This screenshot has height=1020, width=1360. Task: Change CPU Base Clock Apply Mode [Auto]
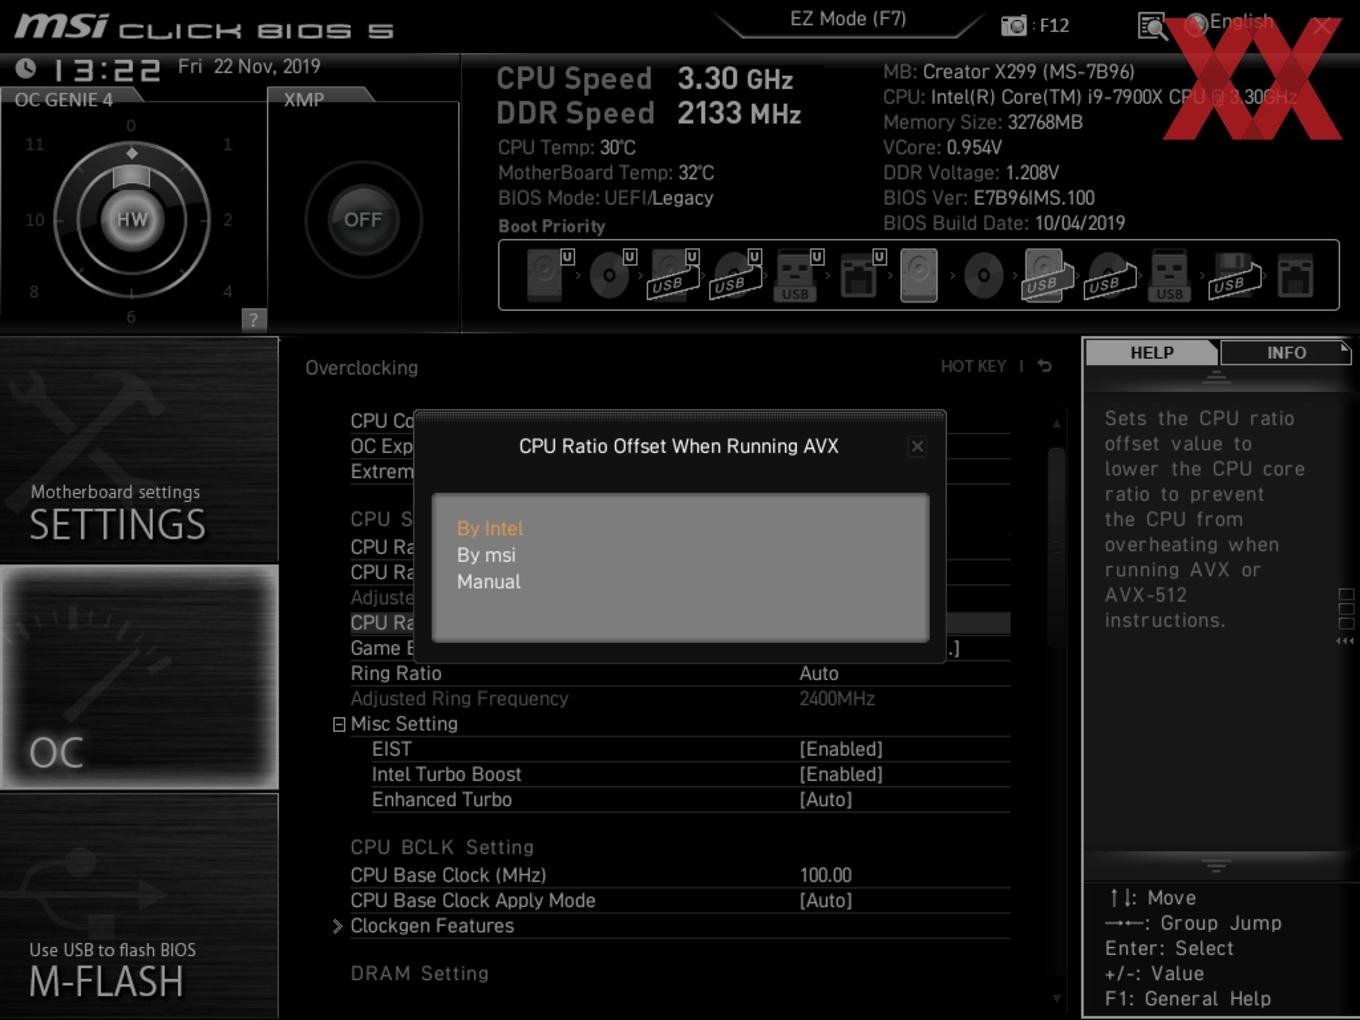coord(826,900)
